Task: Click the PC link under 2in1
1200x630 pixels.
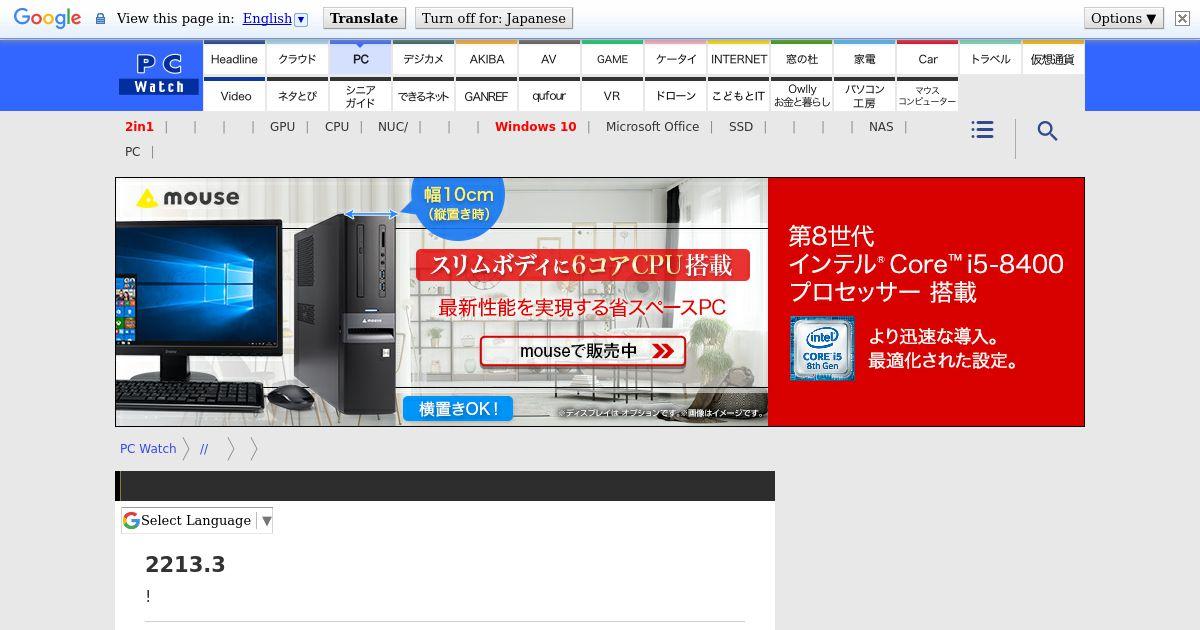Action: [x=132, y=151]
